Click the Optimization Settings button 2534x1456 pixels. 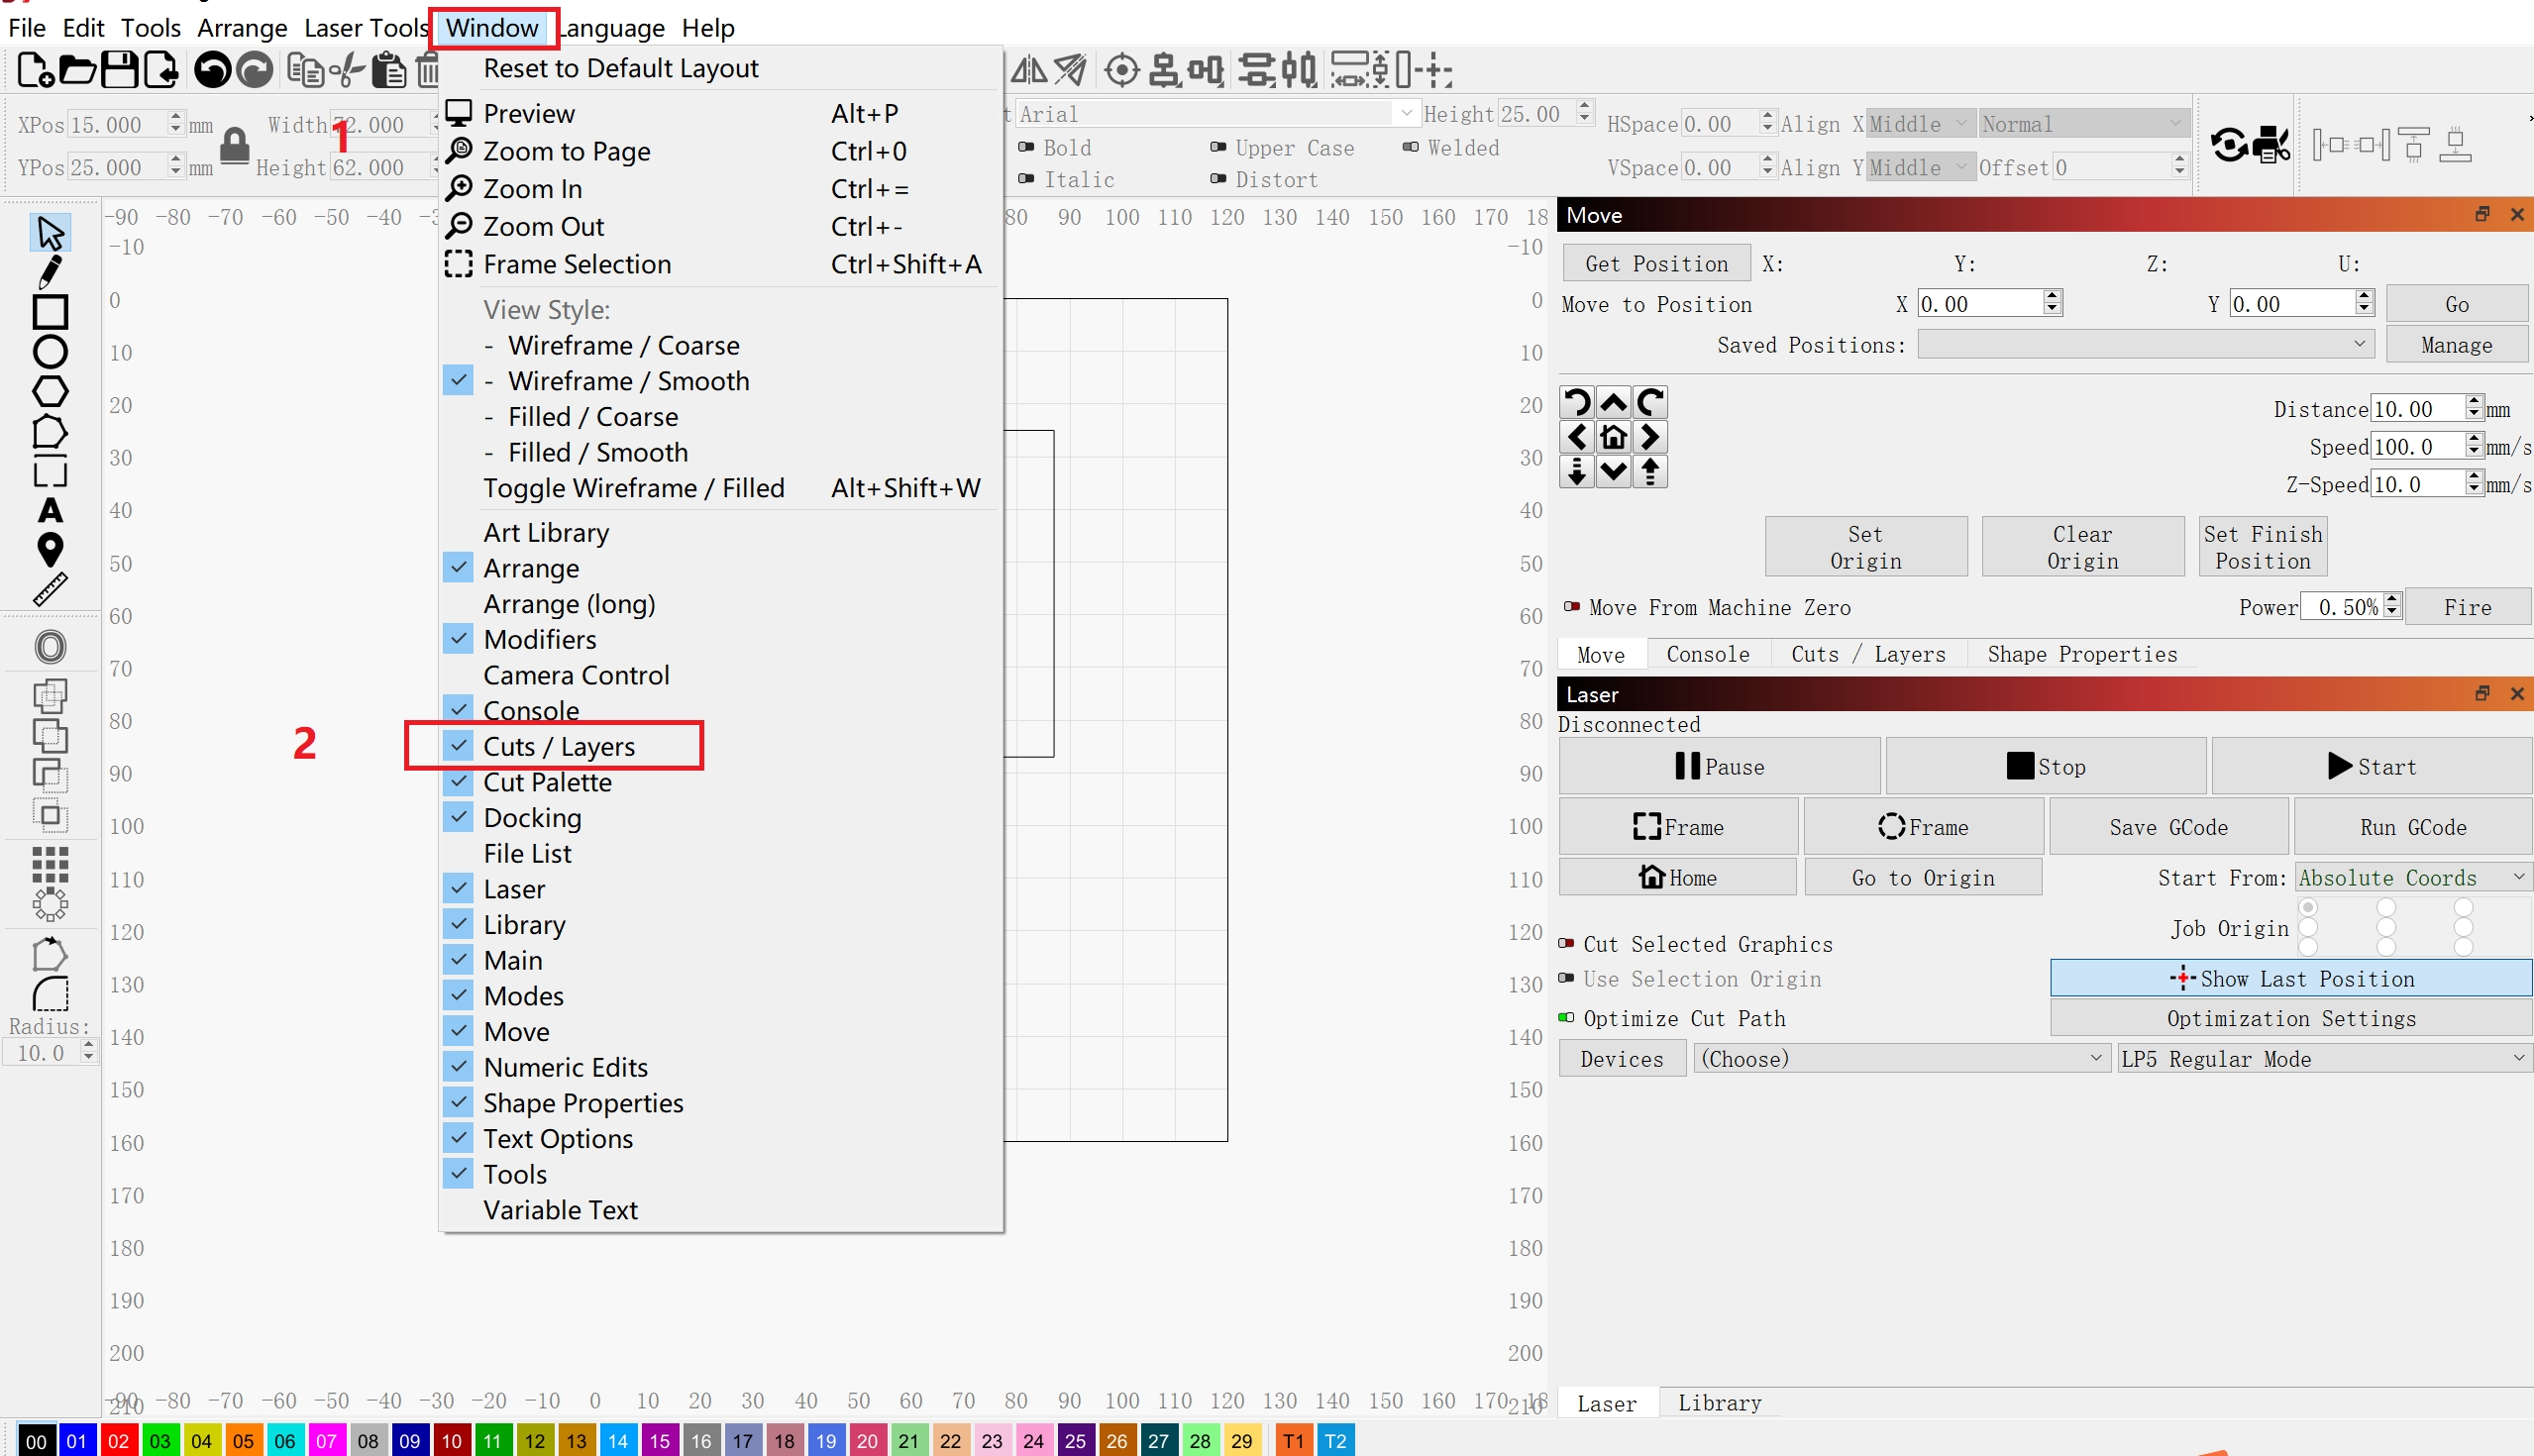coord(2290,1017)
